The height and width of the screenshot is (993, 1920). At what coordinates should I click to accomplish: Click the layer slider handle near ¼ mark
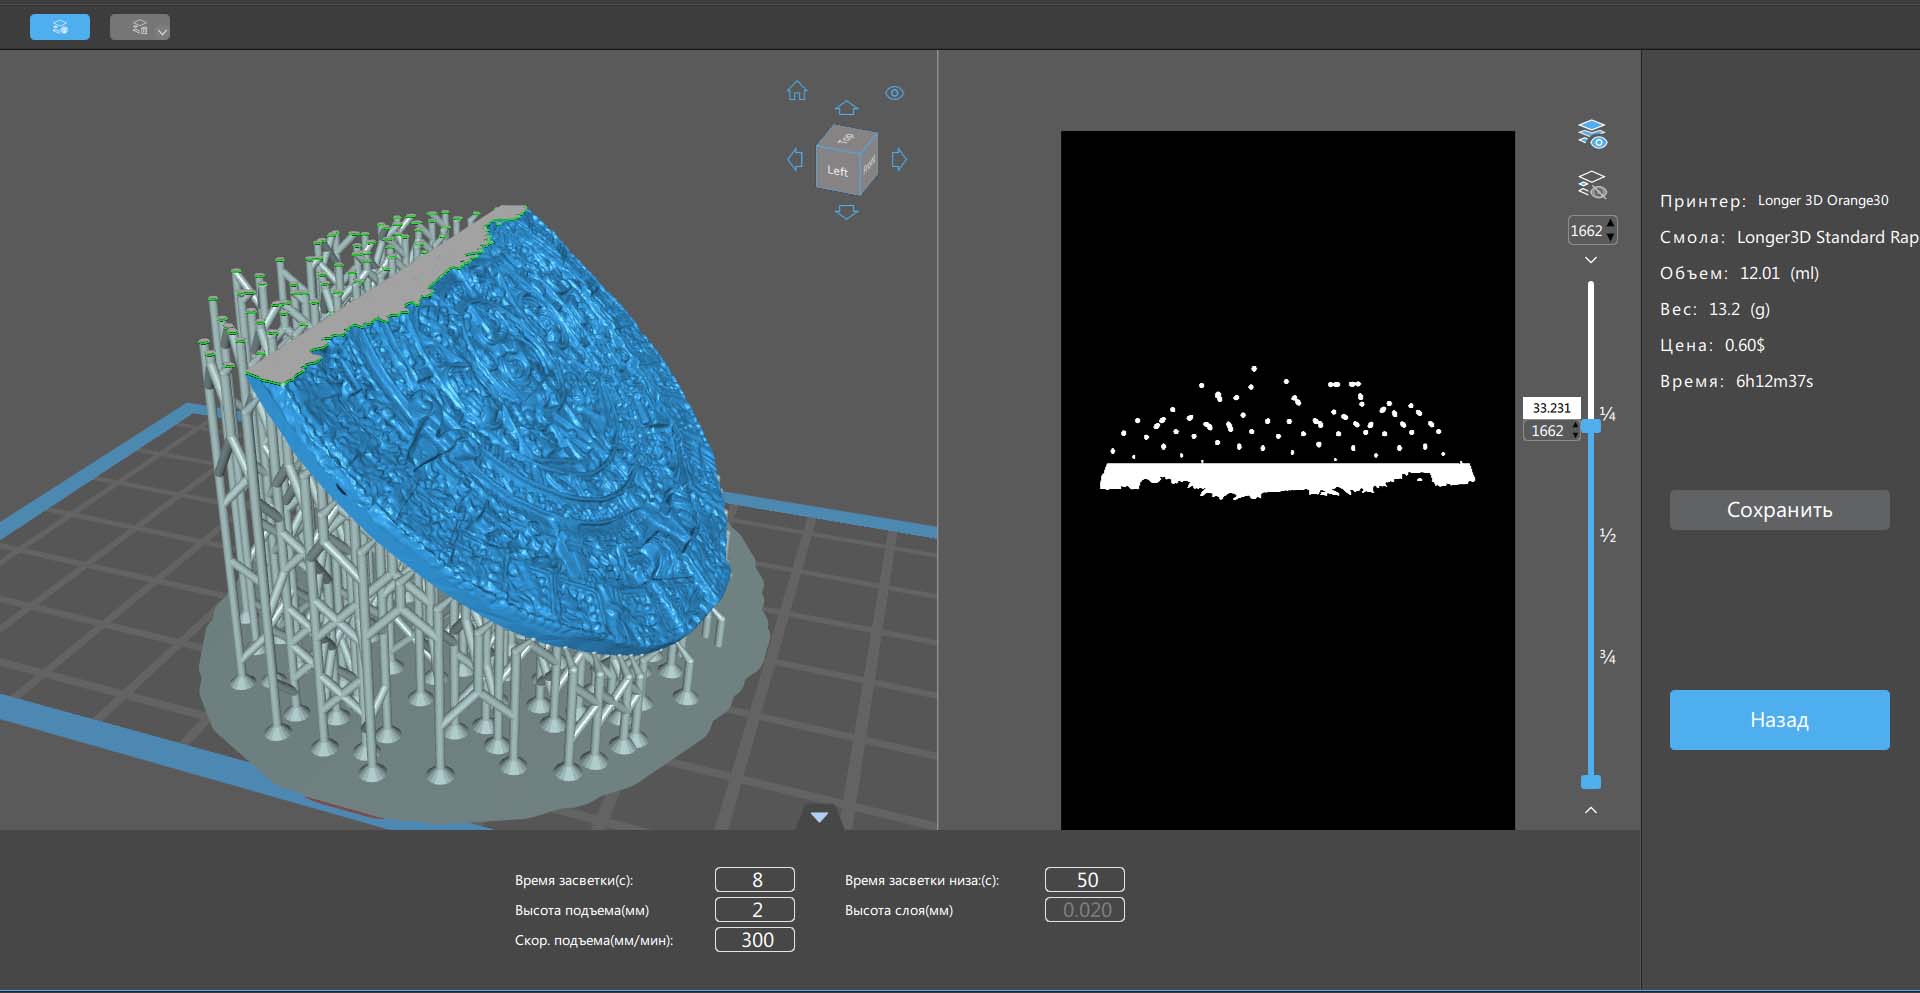[1591, 426]
